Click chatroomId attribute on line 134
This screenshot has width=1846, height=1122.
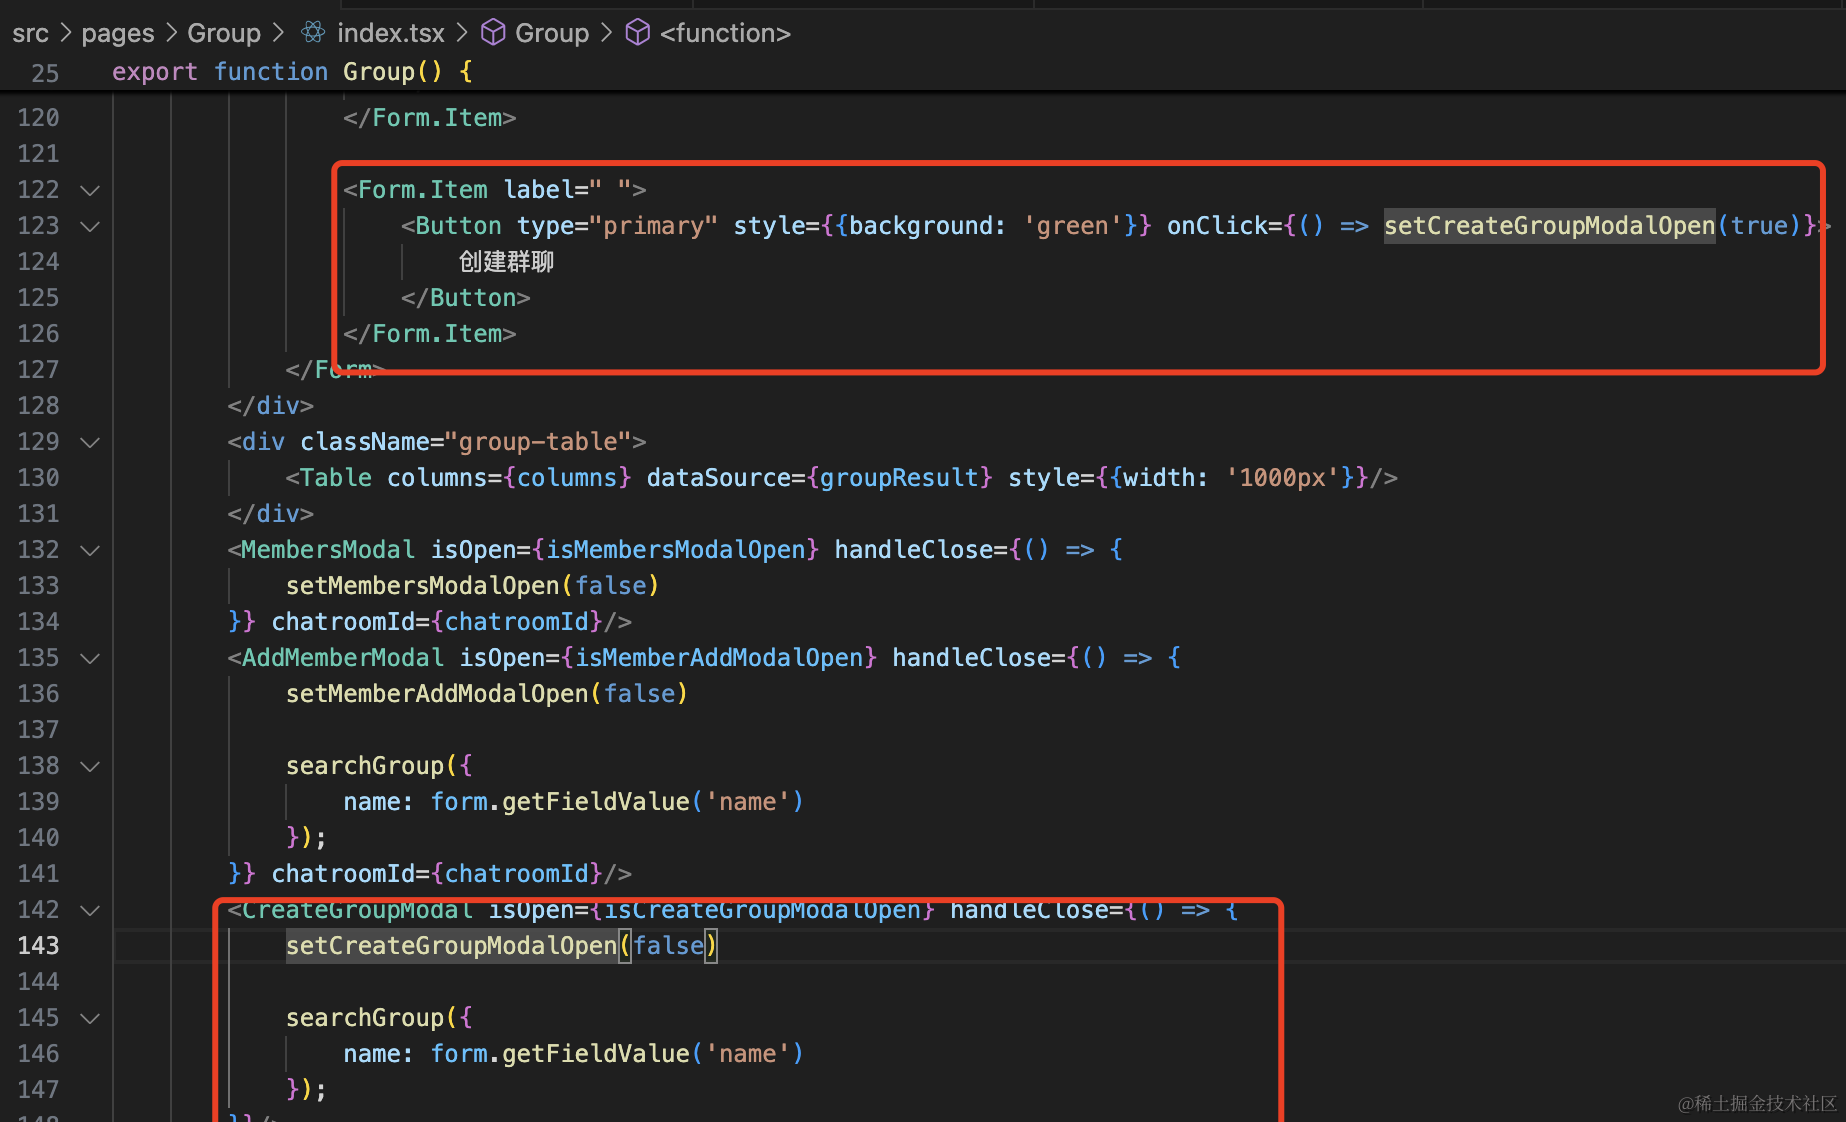click(343, 622)
